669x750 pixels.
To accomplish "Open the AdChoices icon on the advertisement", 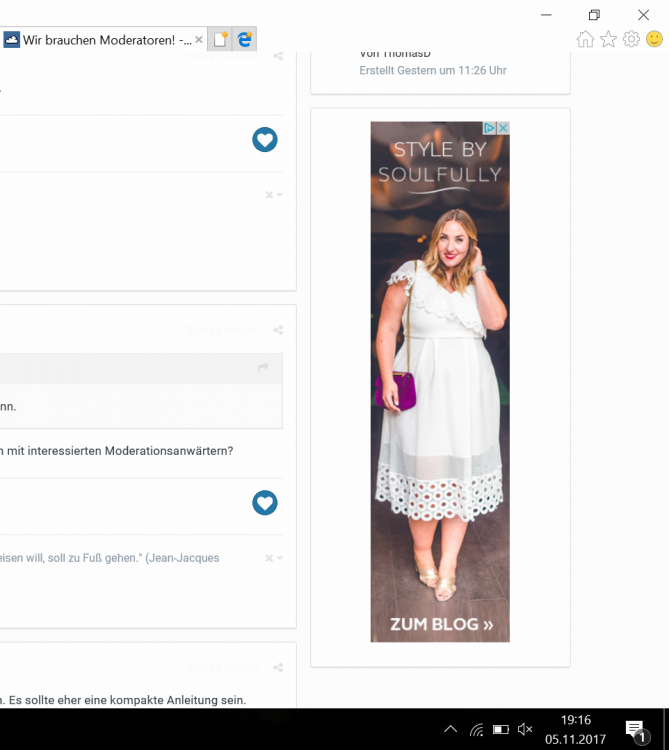I will point(490,128).
